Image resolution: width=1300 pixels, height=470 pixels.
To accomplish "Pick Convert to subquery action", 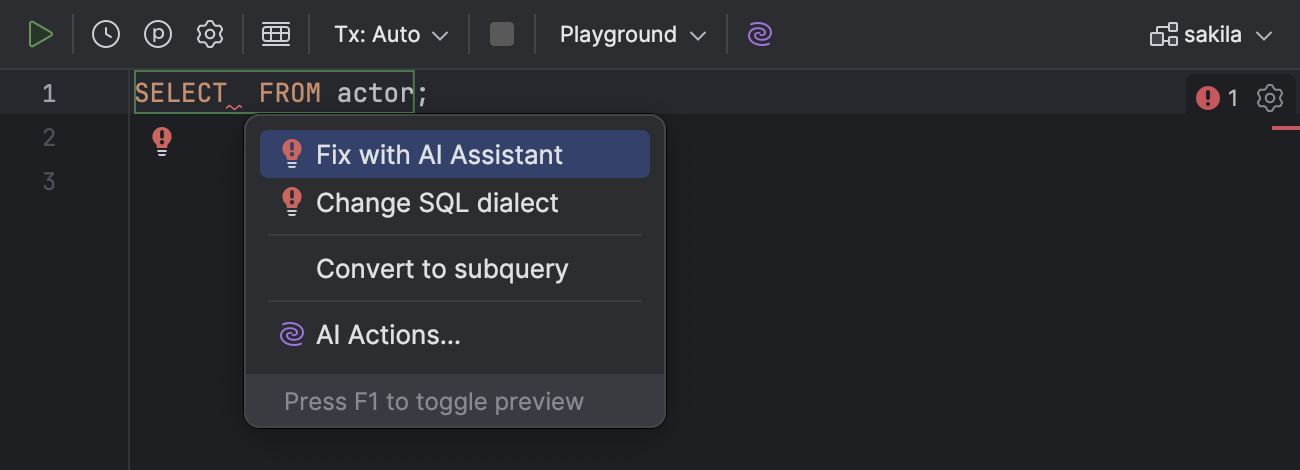I will 442,269.
